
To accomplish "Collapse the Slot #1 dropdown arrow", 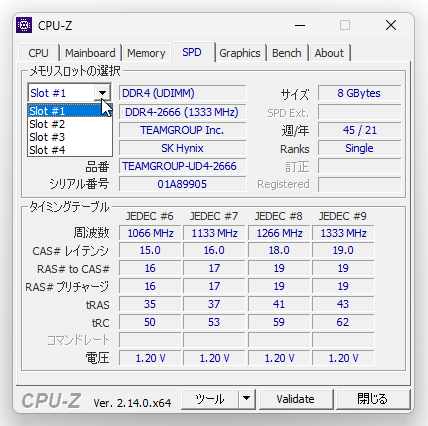I will click(102, 93).
